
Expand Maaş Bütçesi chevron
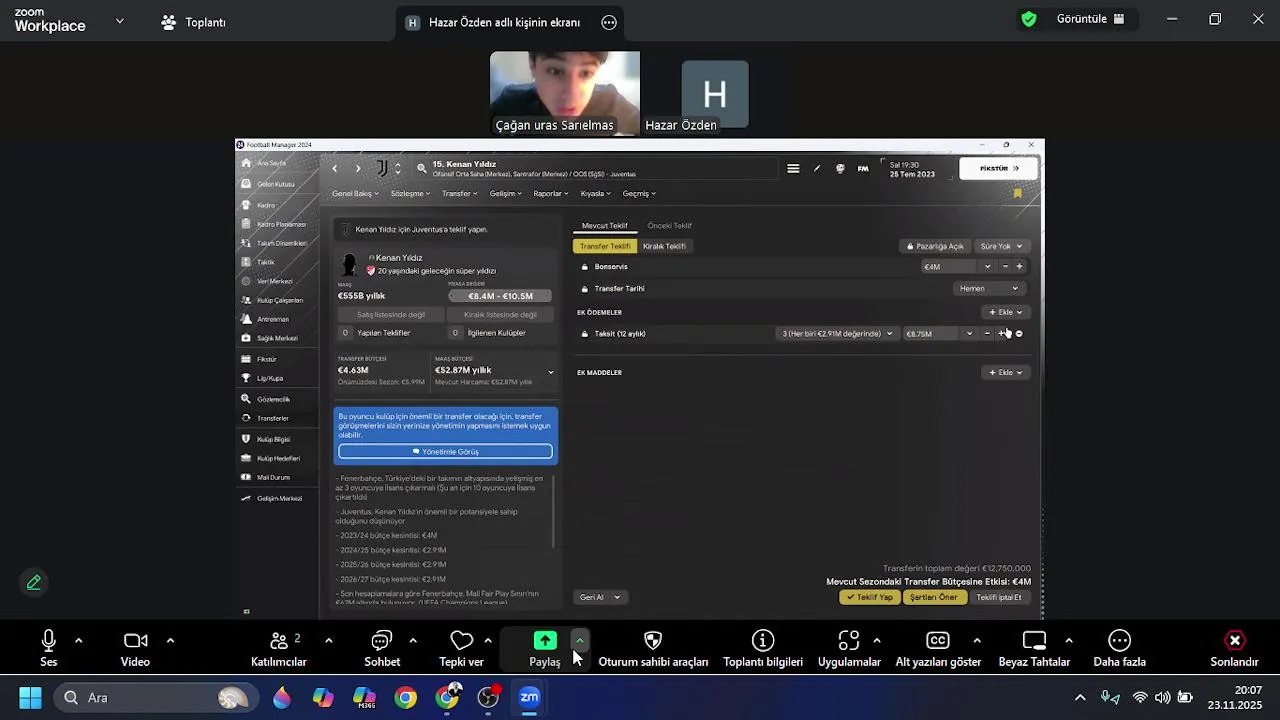550,372
